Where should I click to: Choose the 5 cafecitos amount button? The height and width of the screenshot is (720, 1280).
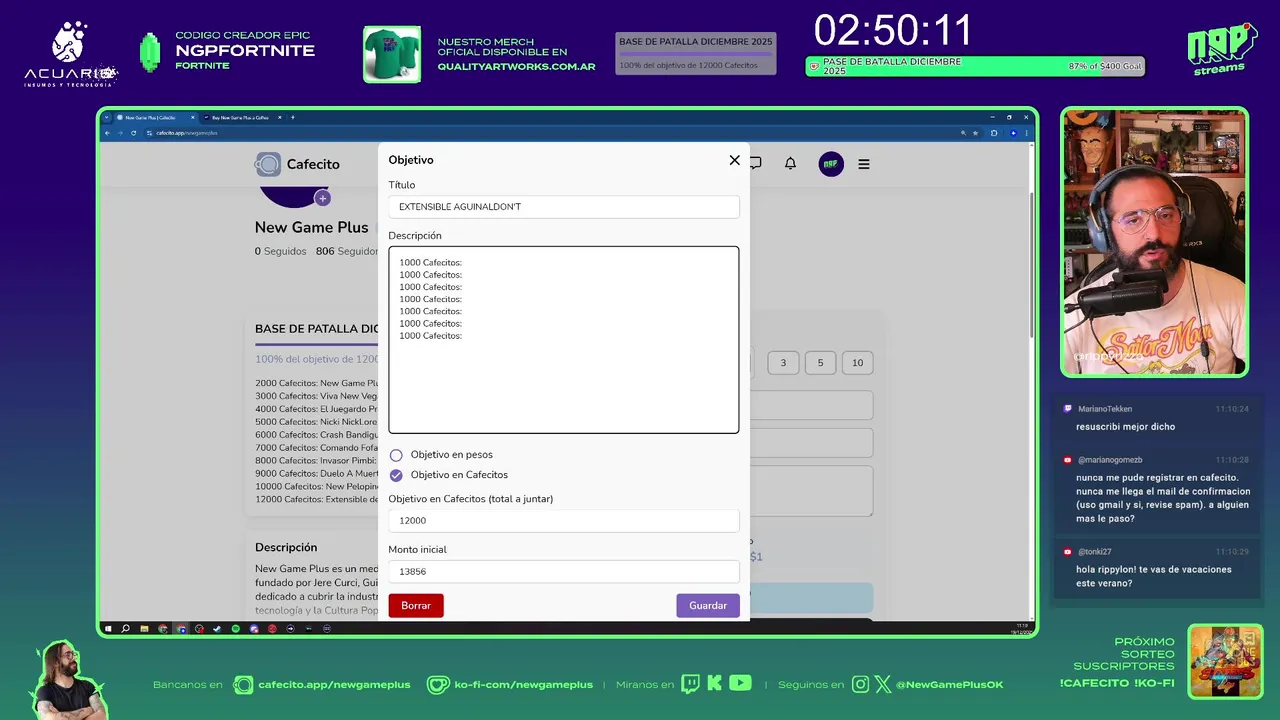pos(820,363)
